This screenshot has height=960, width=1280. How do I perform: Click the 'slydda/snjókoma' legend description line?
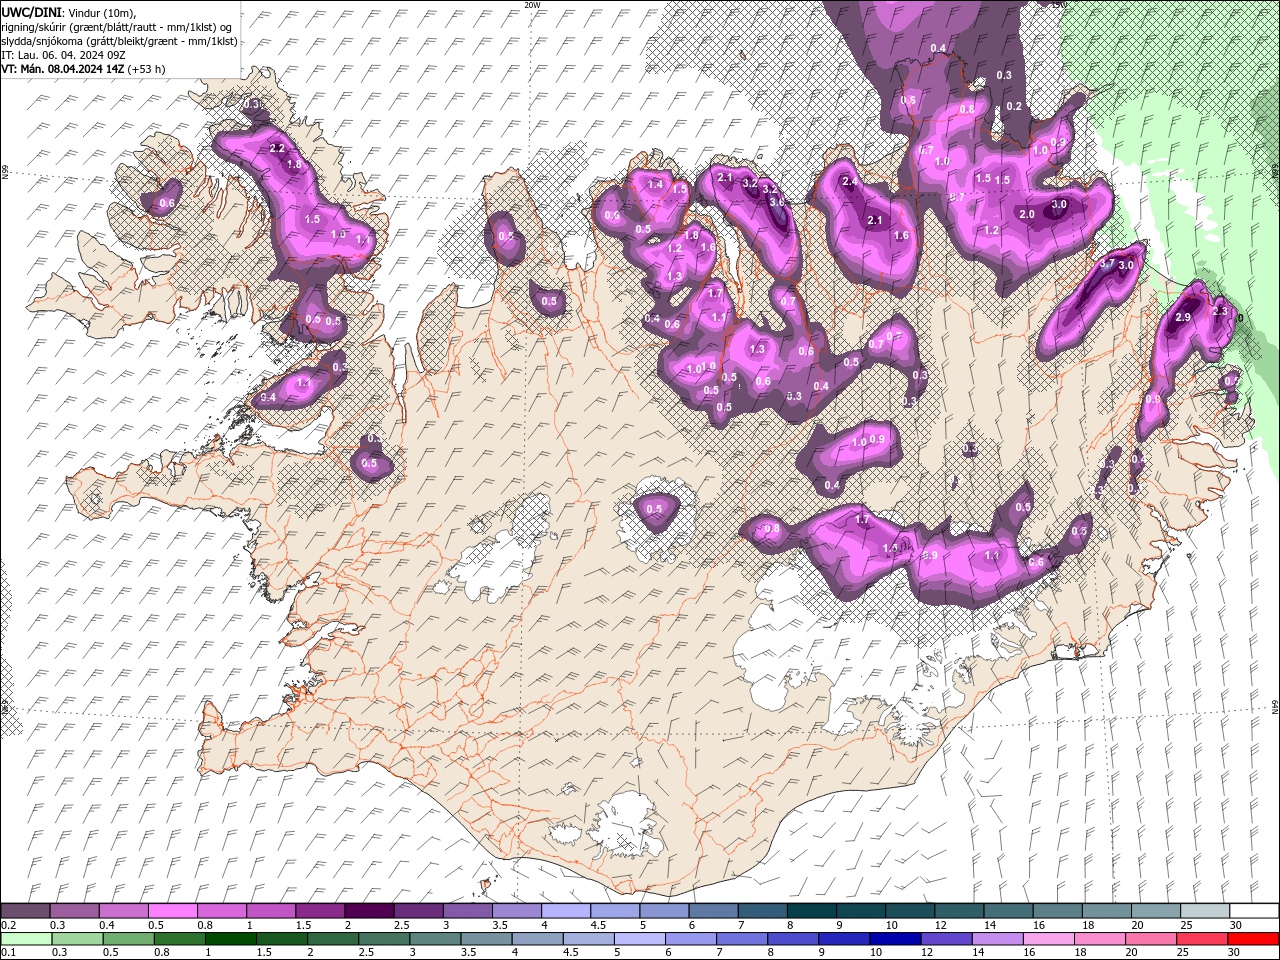119,41
